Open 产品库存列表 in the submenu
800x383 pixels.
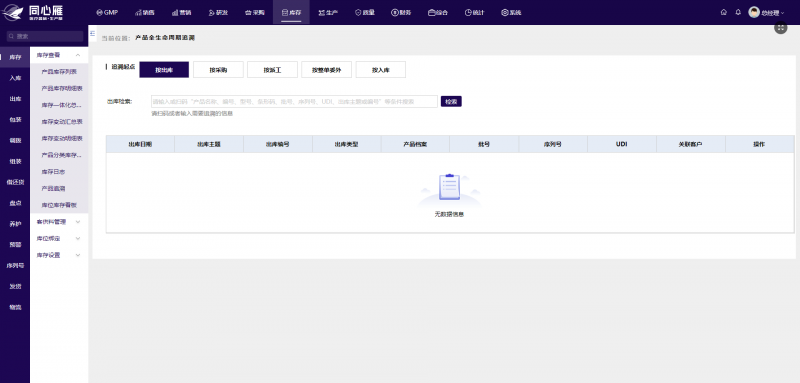pos(59,72)
